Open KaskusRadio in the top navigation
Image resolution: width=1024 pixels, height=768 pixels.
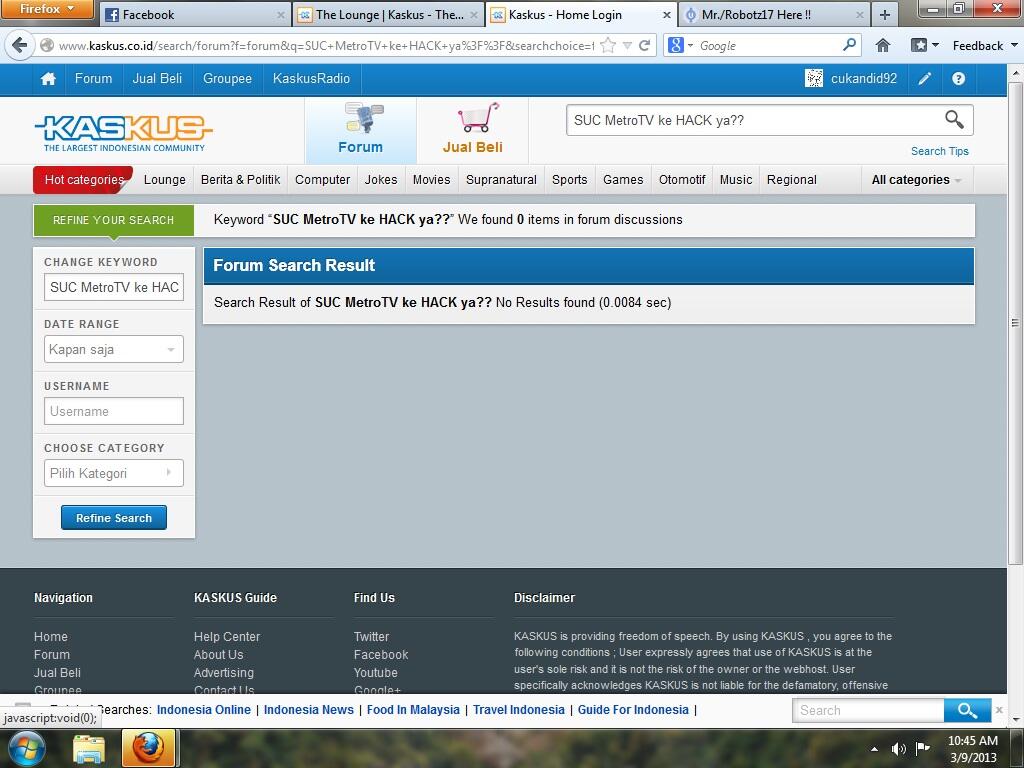312,78
